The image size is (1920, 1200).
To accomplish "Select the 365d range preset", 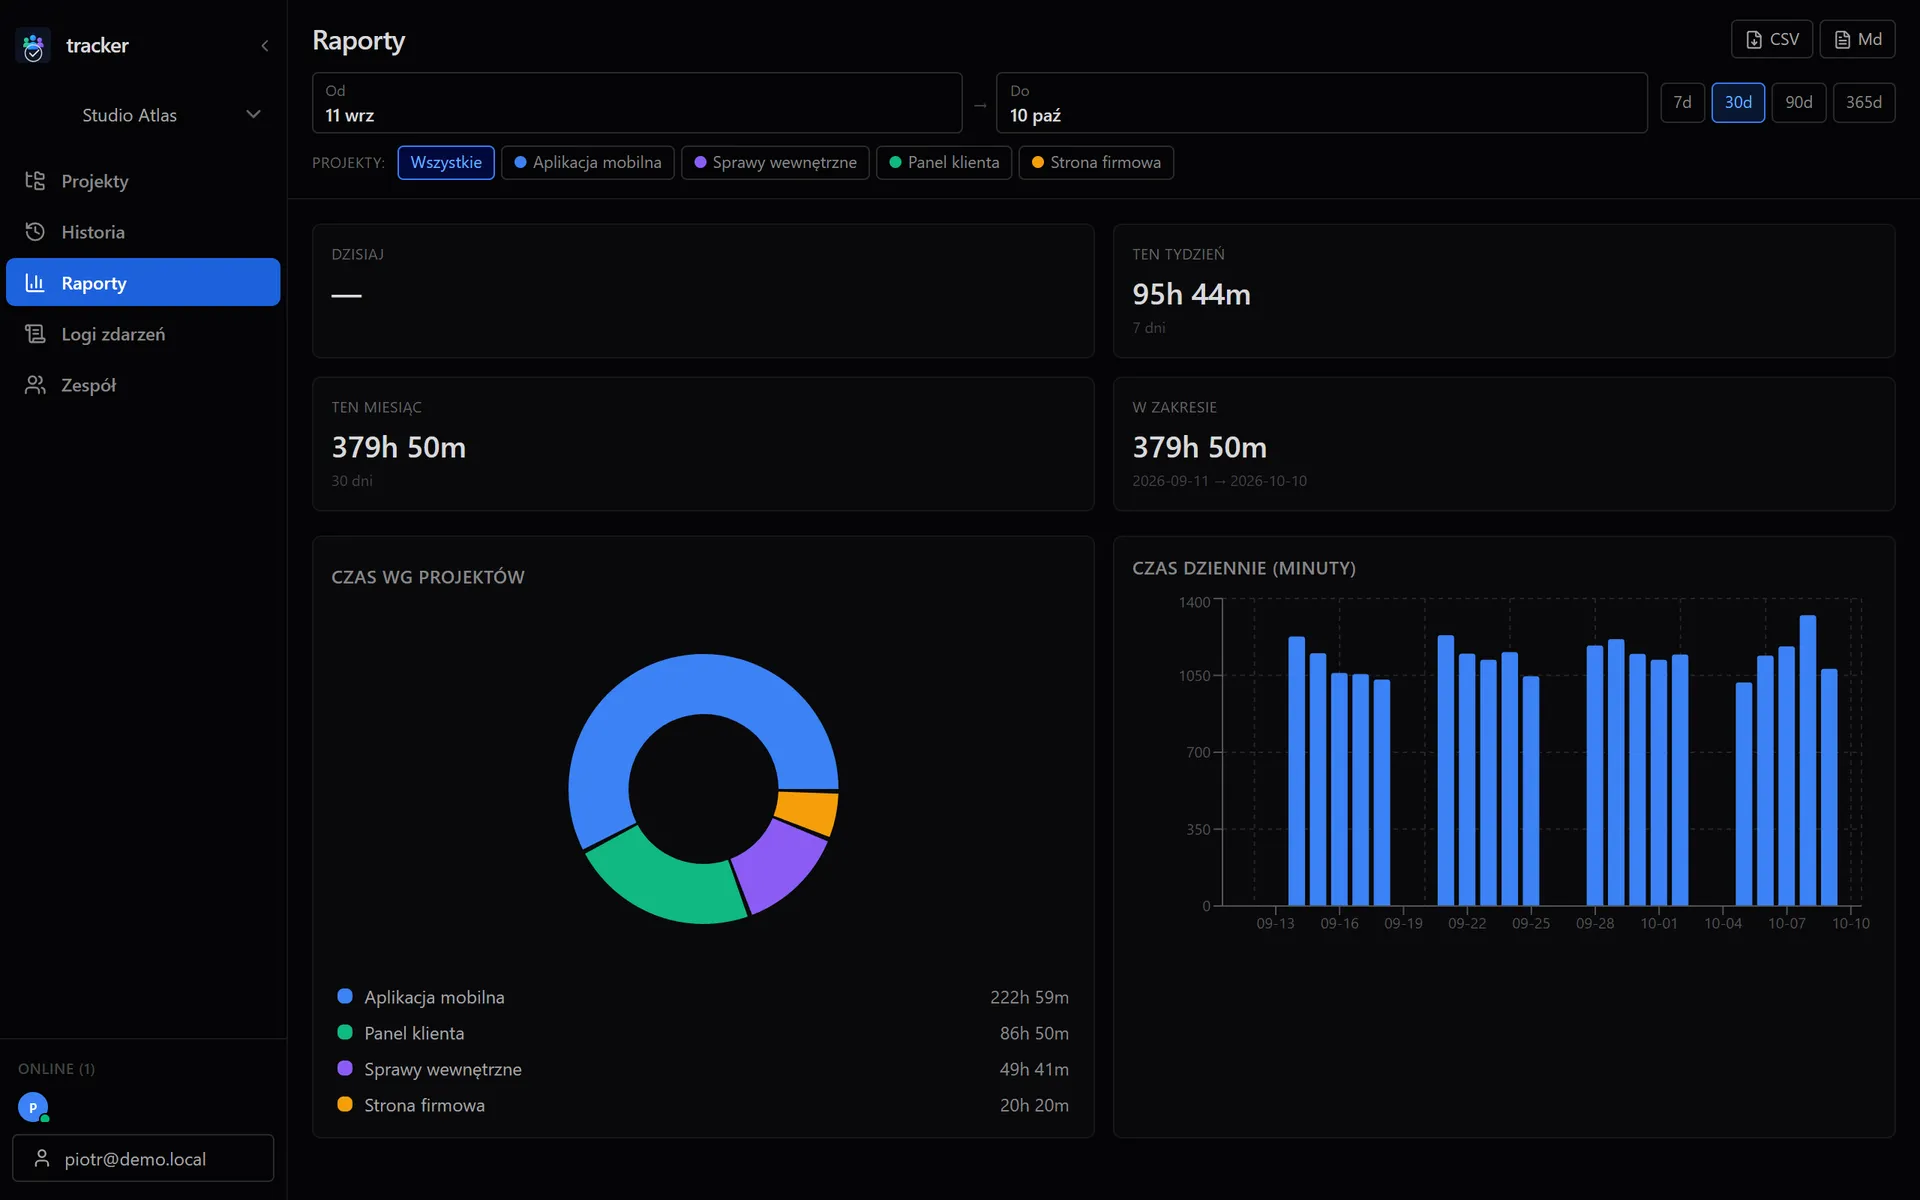I will pos(1864,103).
